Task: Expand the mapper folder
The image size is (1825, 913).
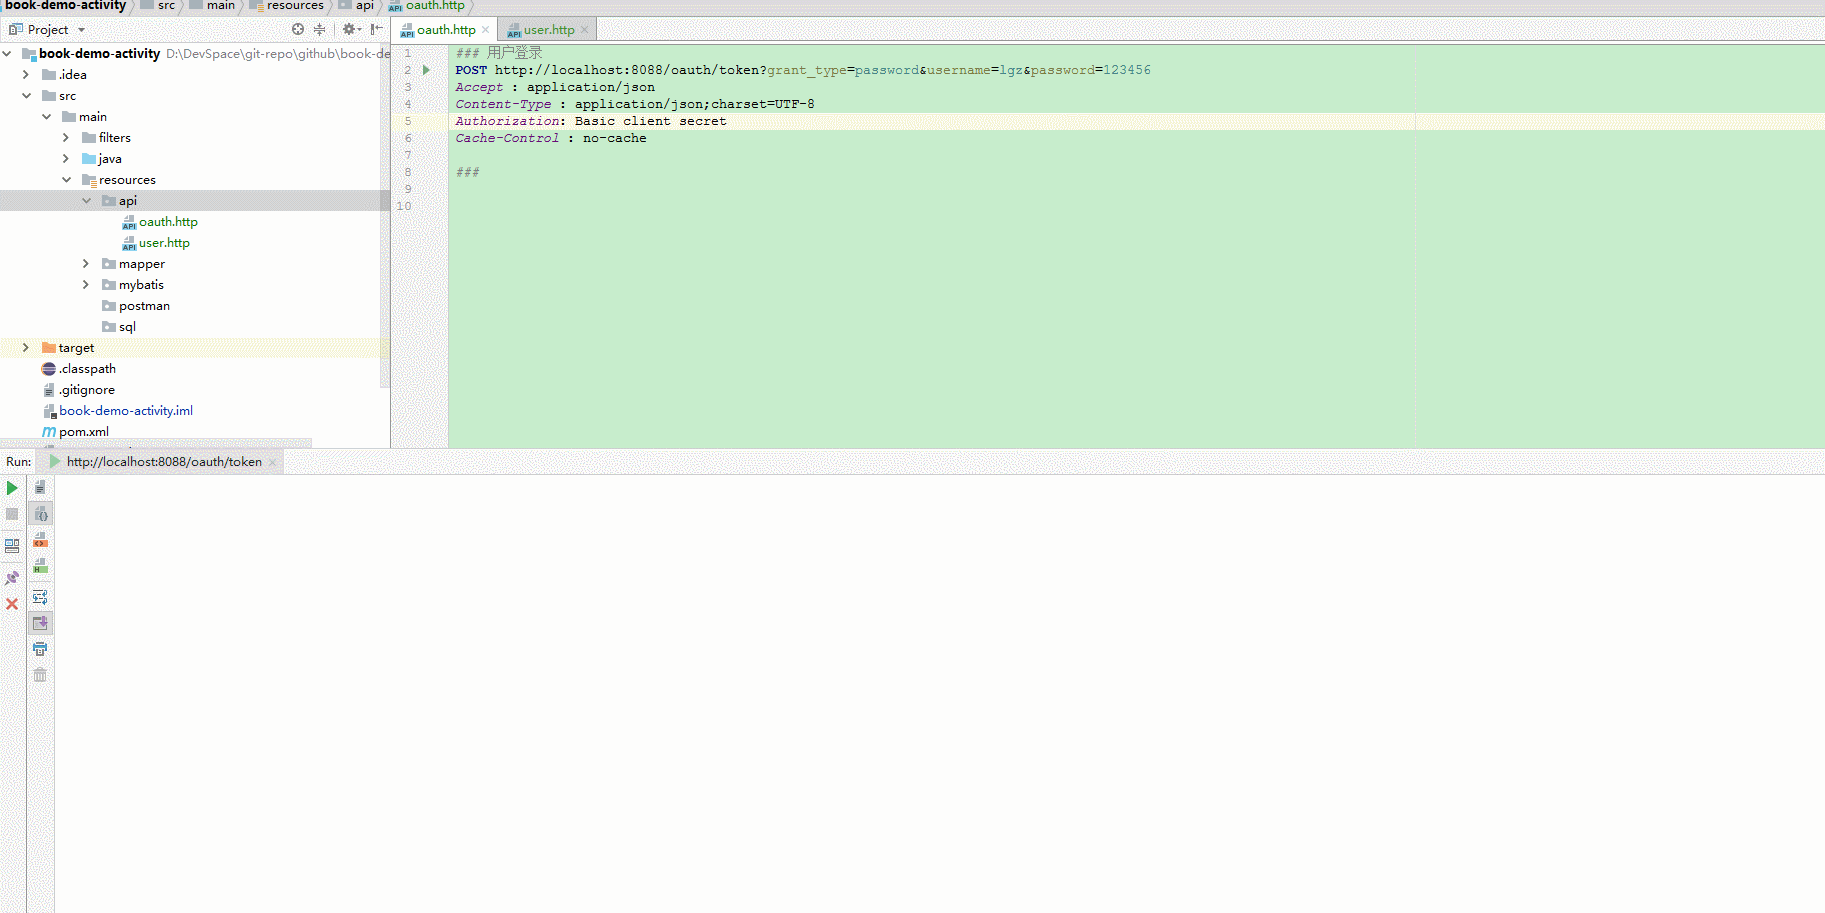Action: pyautogui.click(x=86, y=264)
